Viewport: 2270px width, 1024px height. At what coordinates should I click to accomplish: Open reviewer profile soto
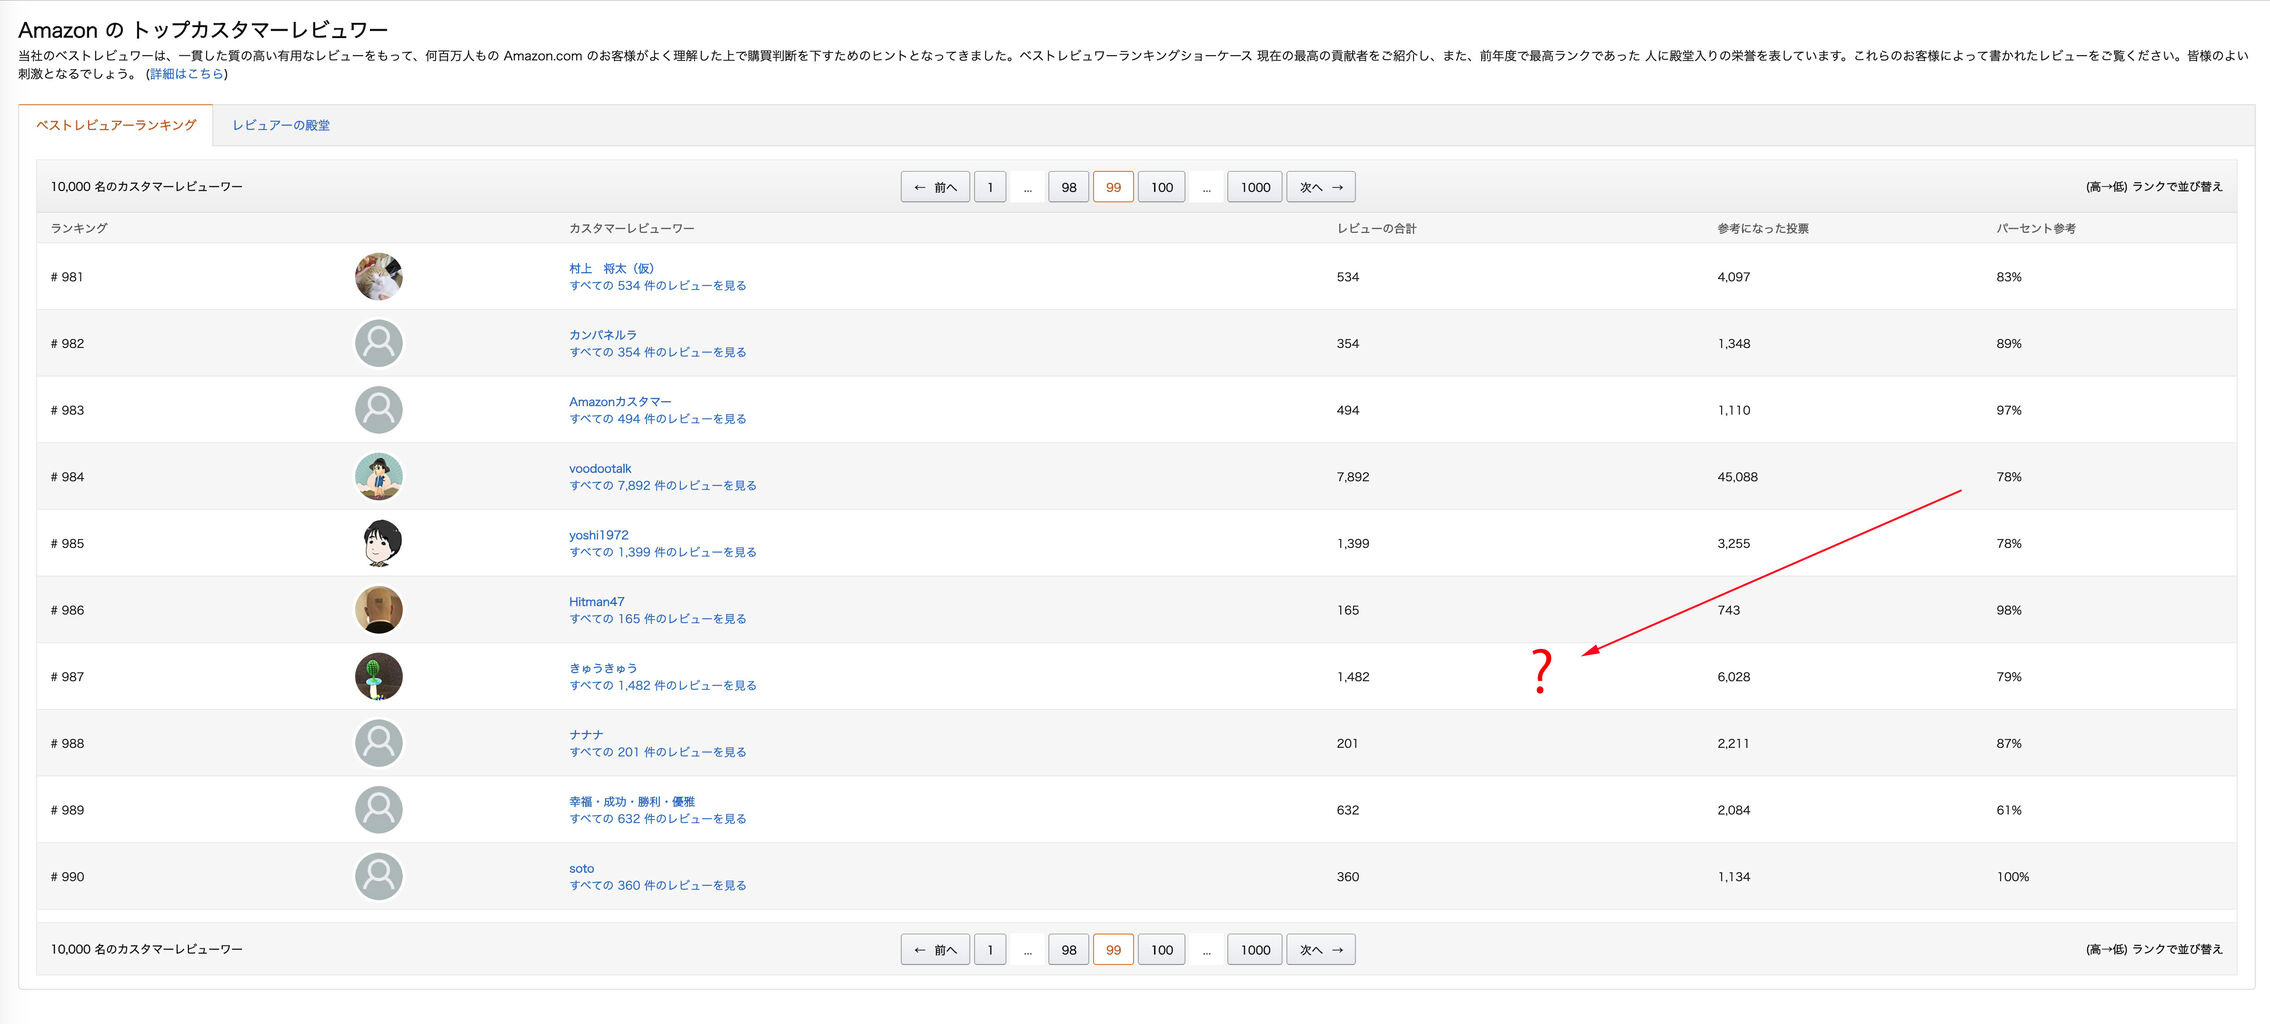pyautogui.click(x=582, y=869)
